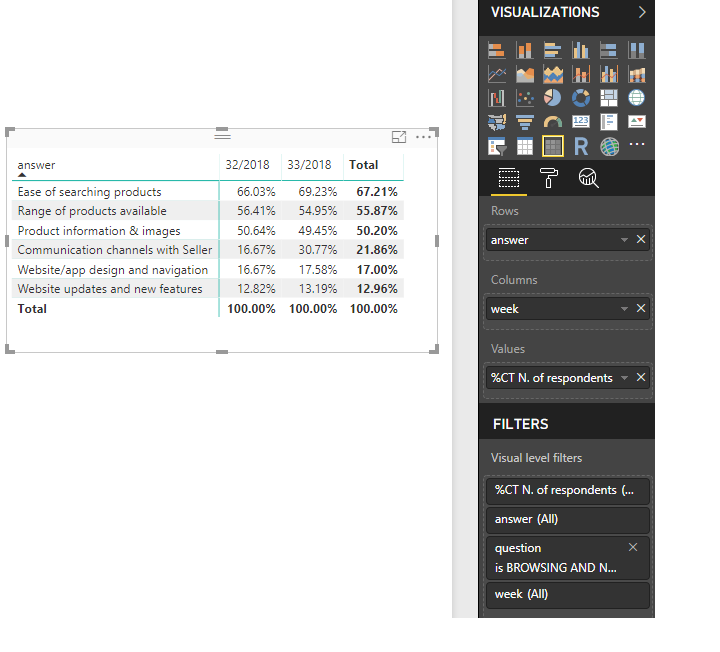Select the Clustered bar chart visual

(x=553, y=51)
